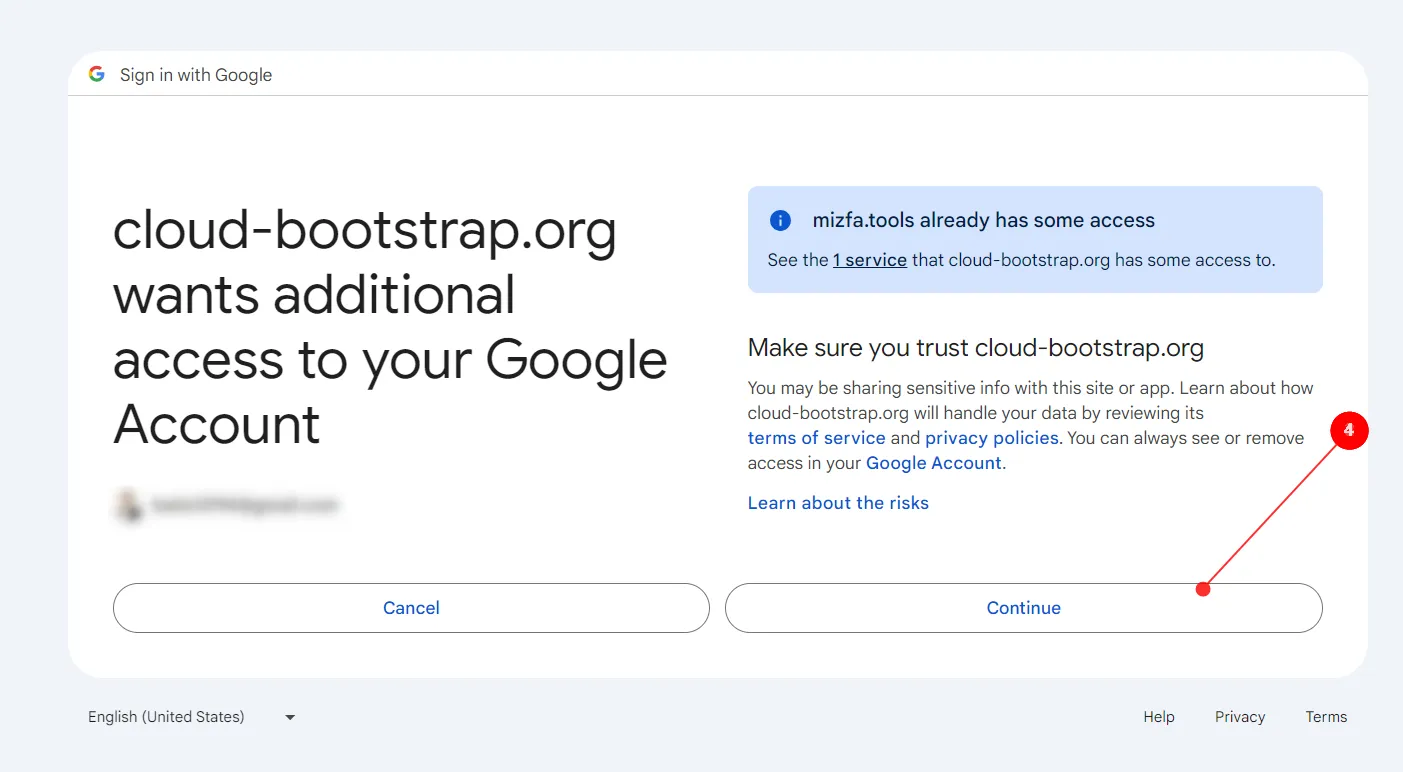Click the blurred account avatar
Screen dimensions: 1403x772
point(127,506)
